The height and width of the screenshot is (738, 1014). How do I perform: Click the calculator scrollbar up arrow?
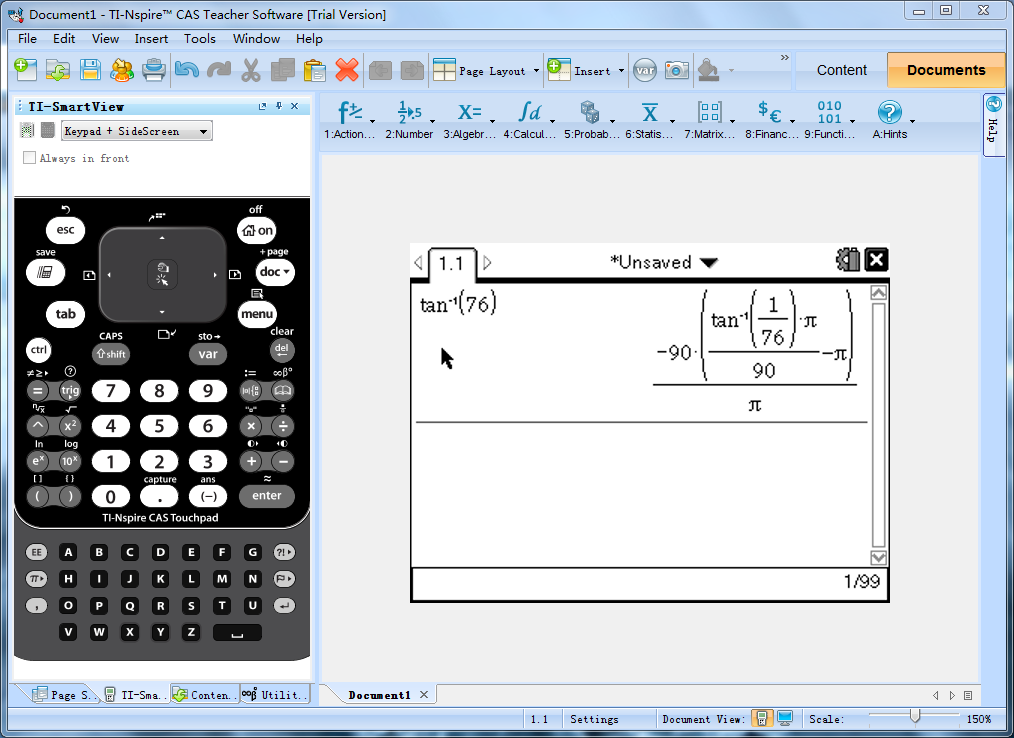tap(878, 293)
